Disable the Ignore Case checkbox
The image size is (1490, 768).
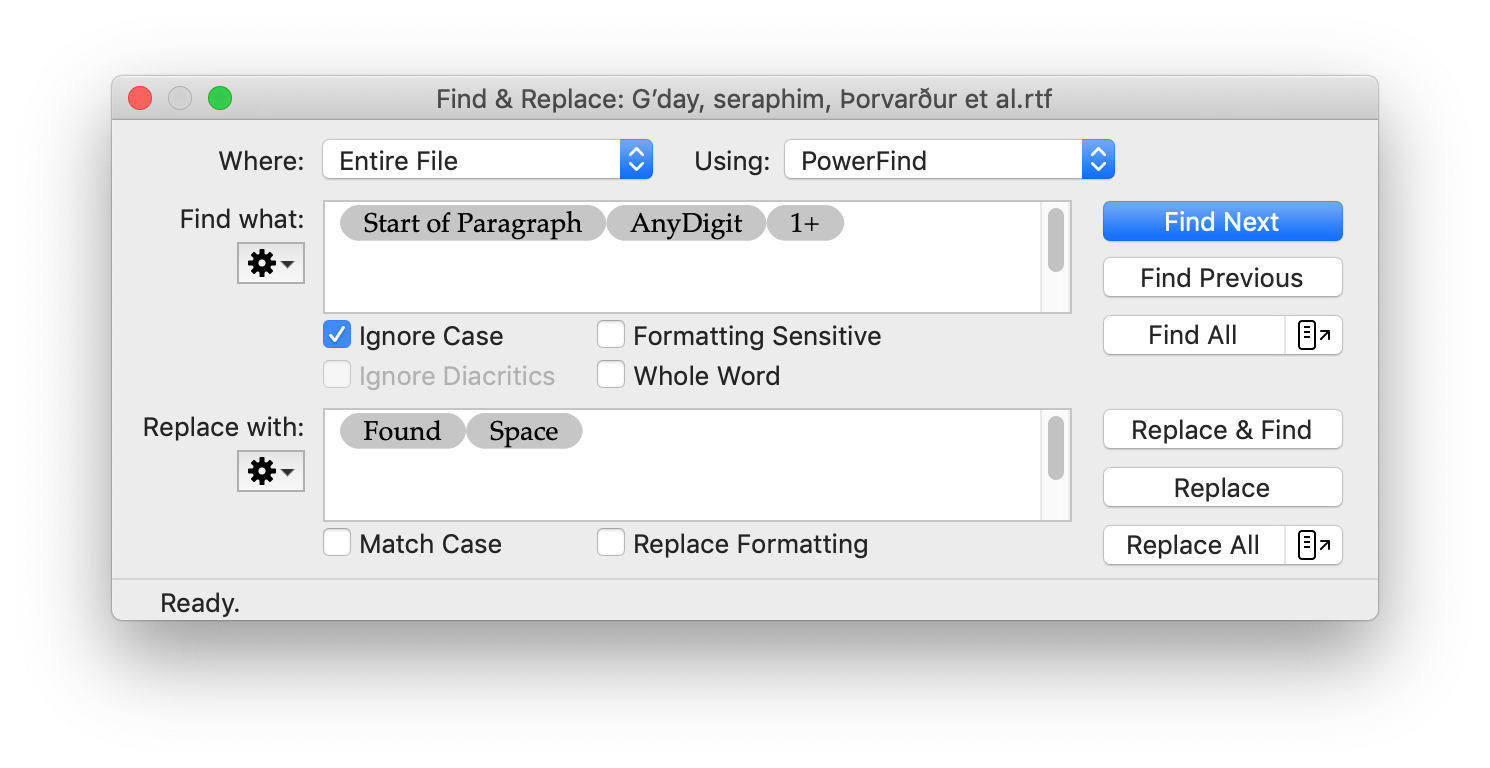338,335
